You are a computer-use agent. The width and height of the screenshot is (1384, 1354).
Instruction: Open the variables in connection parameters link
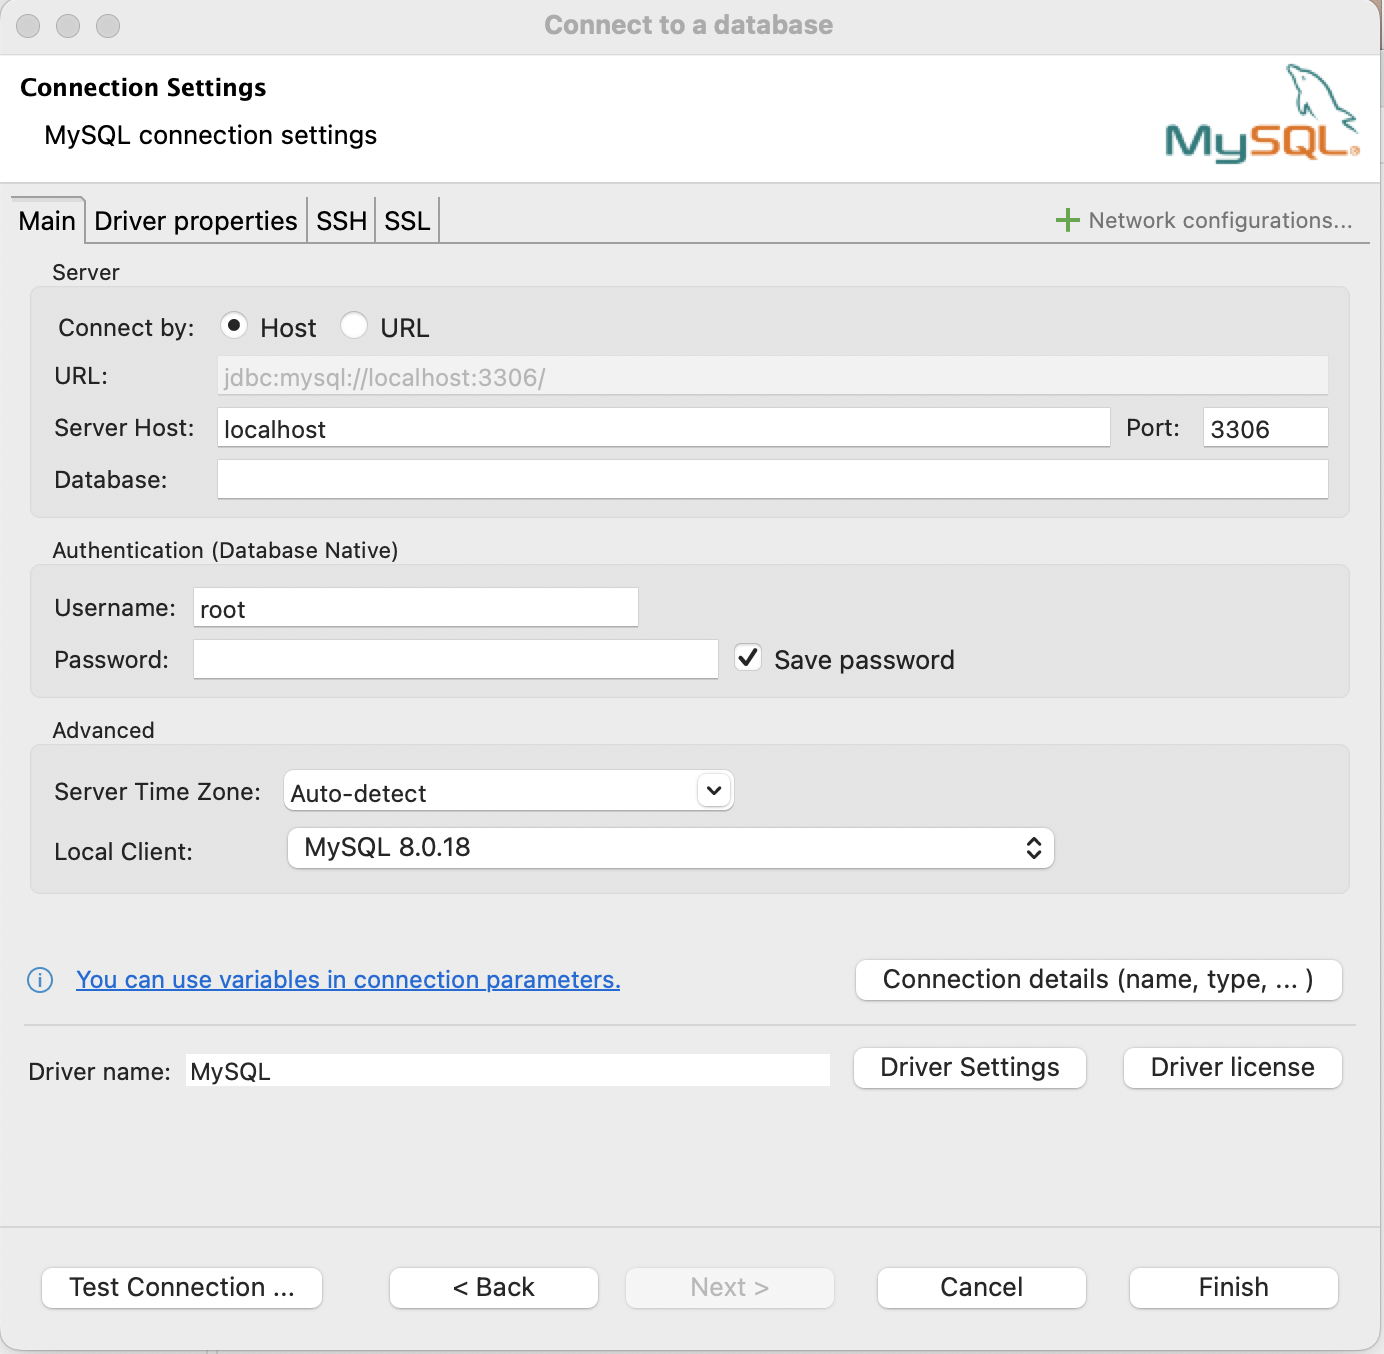[348, 980]
